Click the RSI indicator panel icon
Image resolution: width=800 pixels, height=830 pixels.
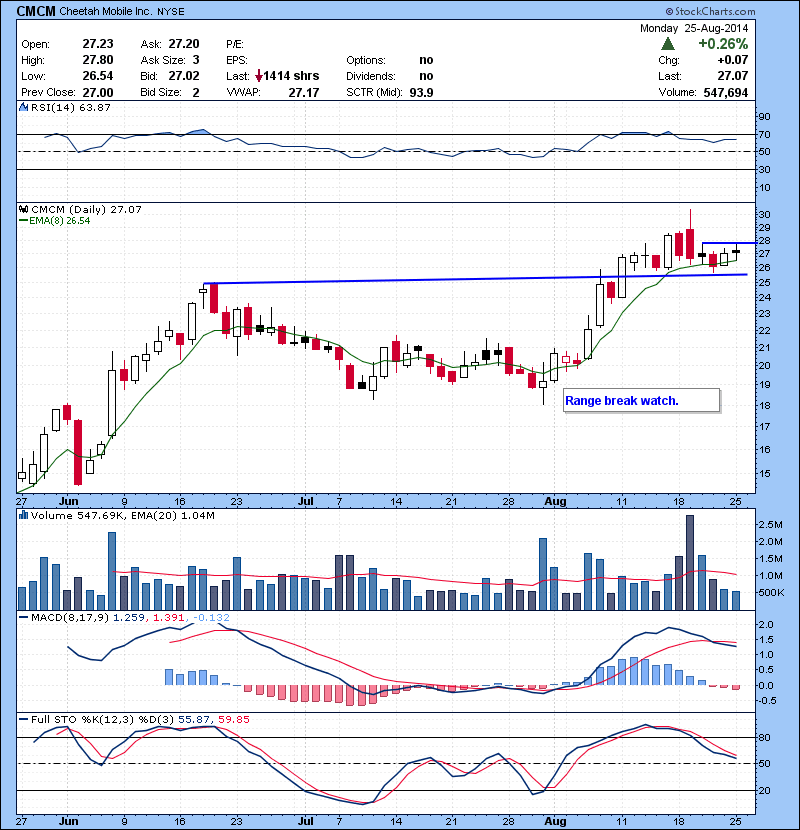tap(24, 107)
